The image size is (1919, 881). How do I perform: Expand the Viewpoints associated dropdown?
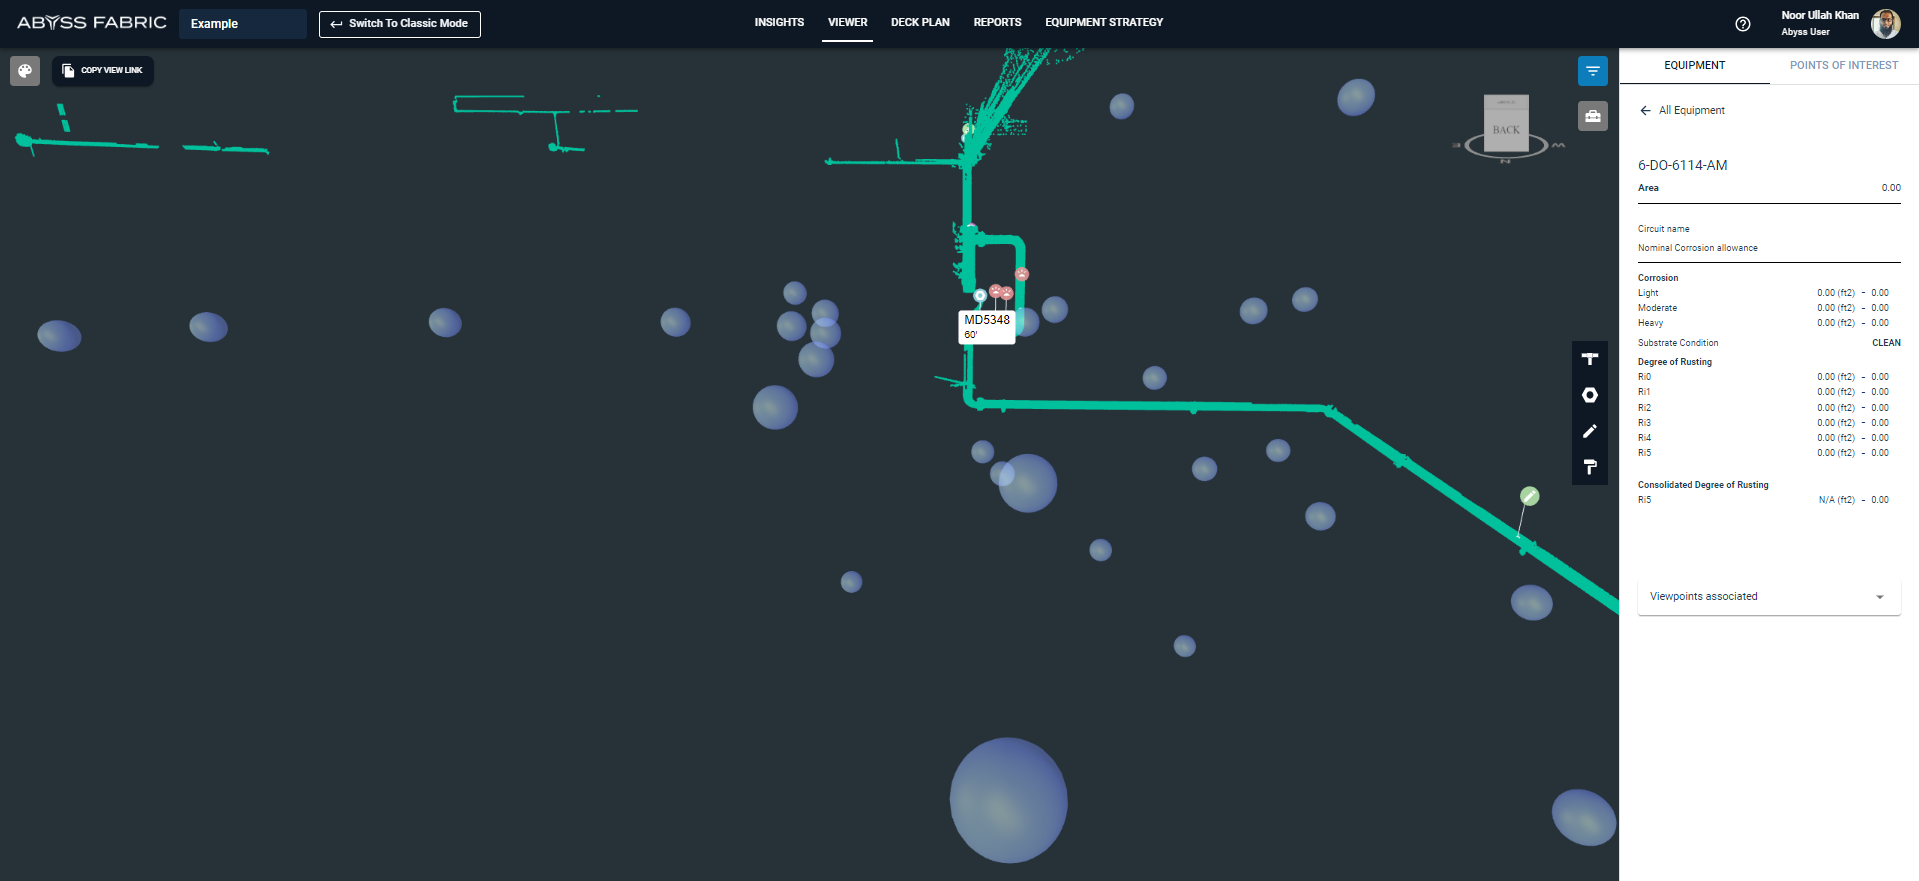[x=1768, y=597]
